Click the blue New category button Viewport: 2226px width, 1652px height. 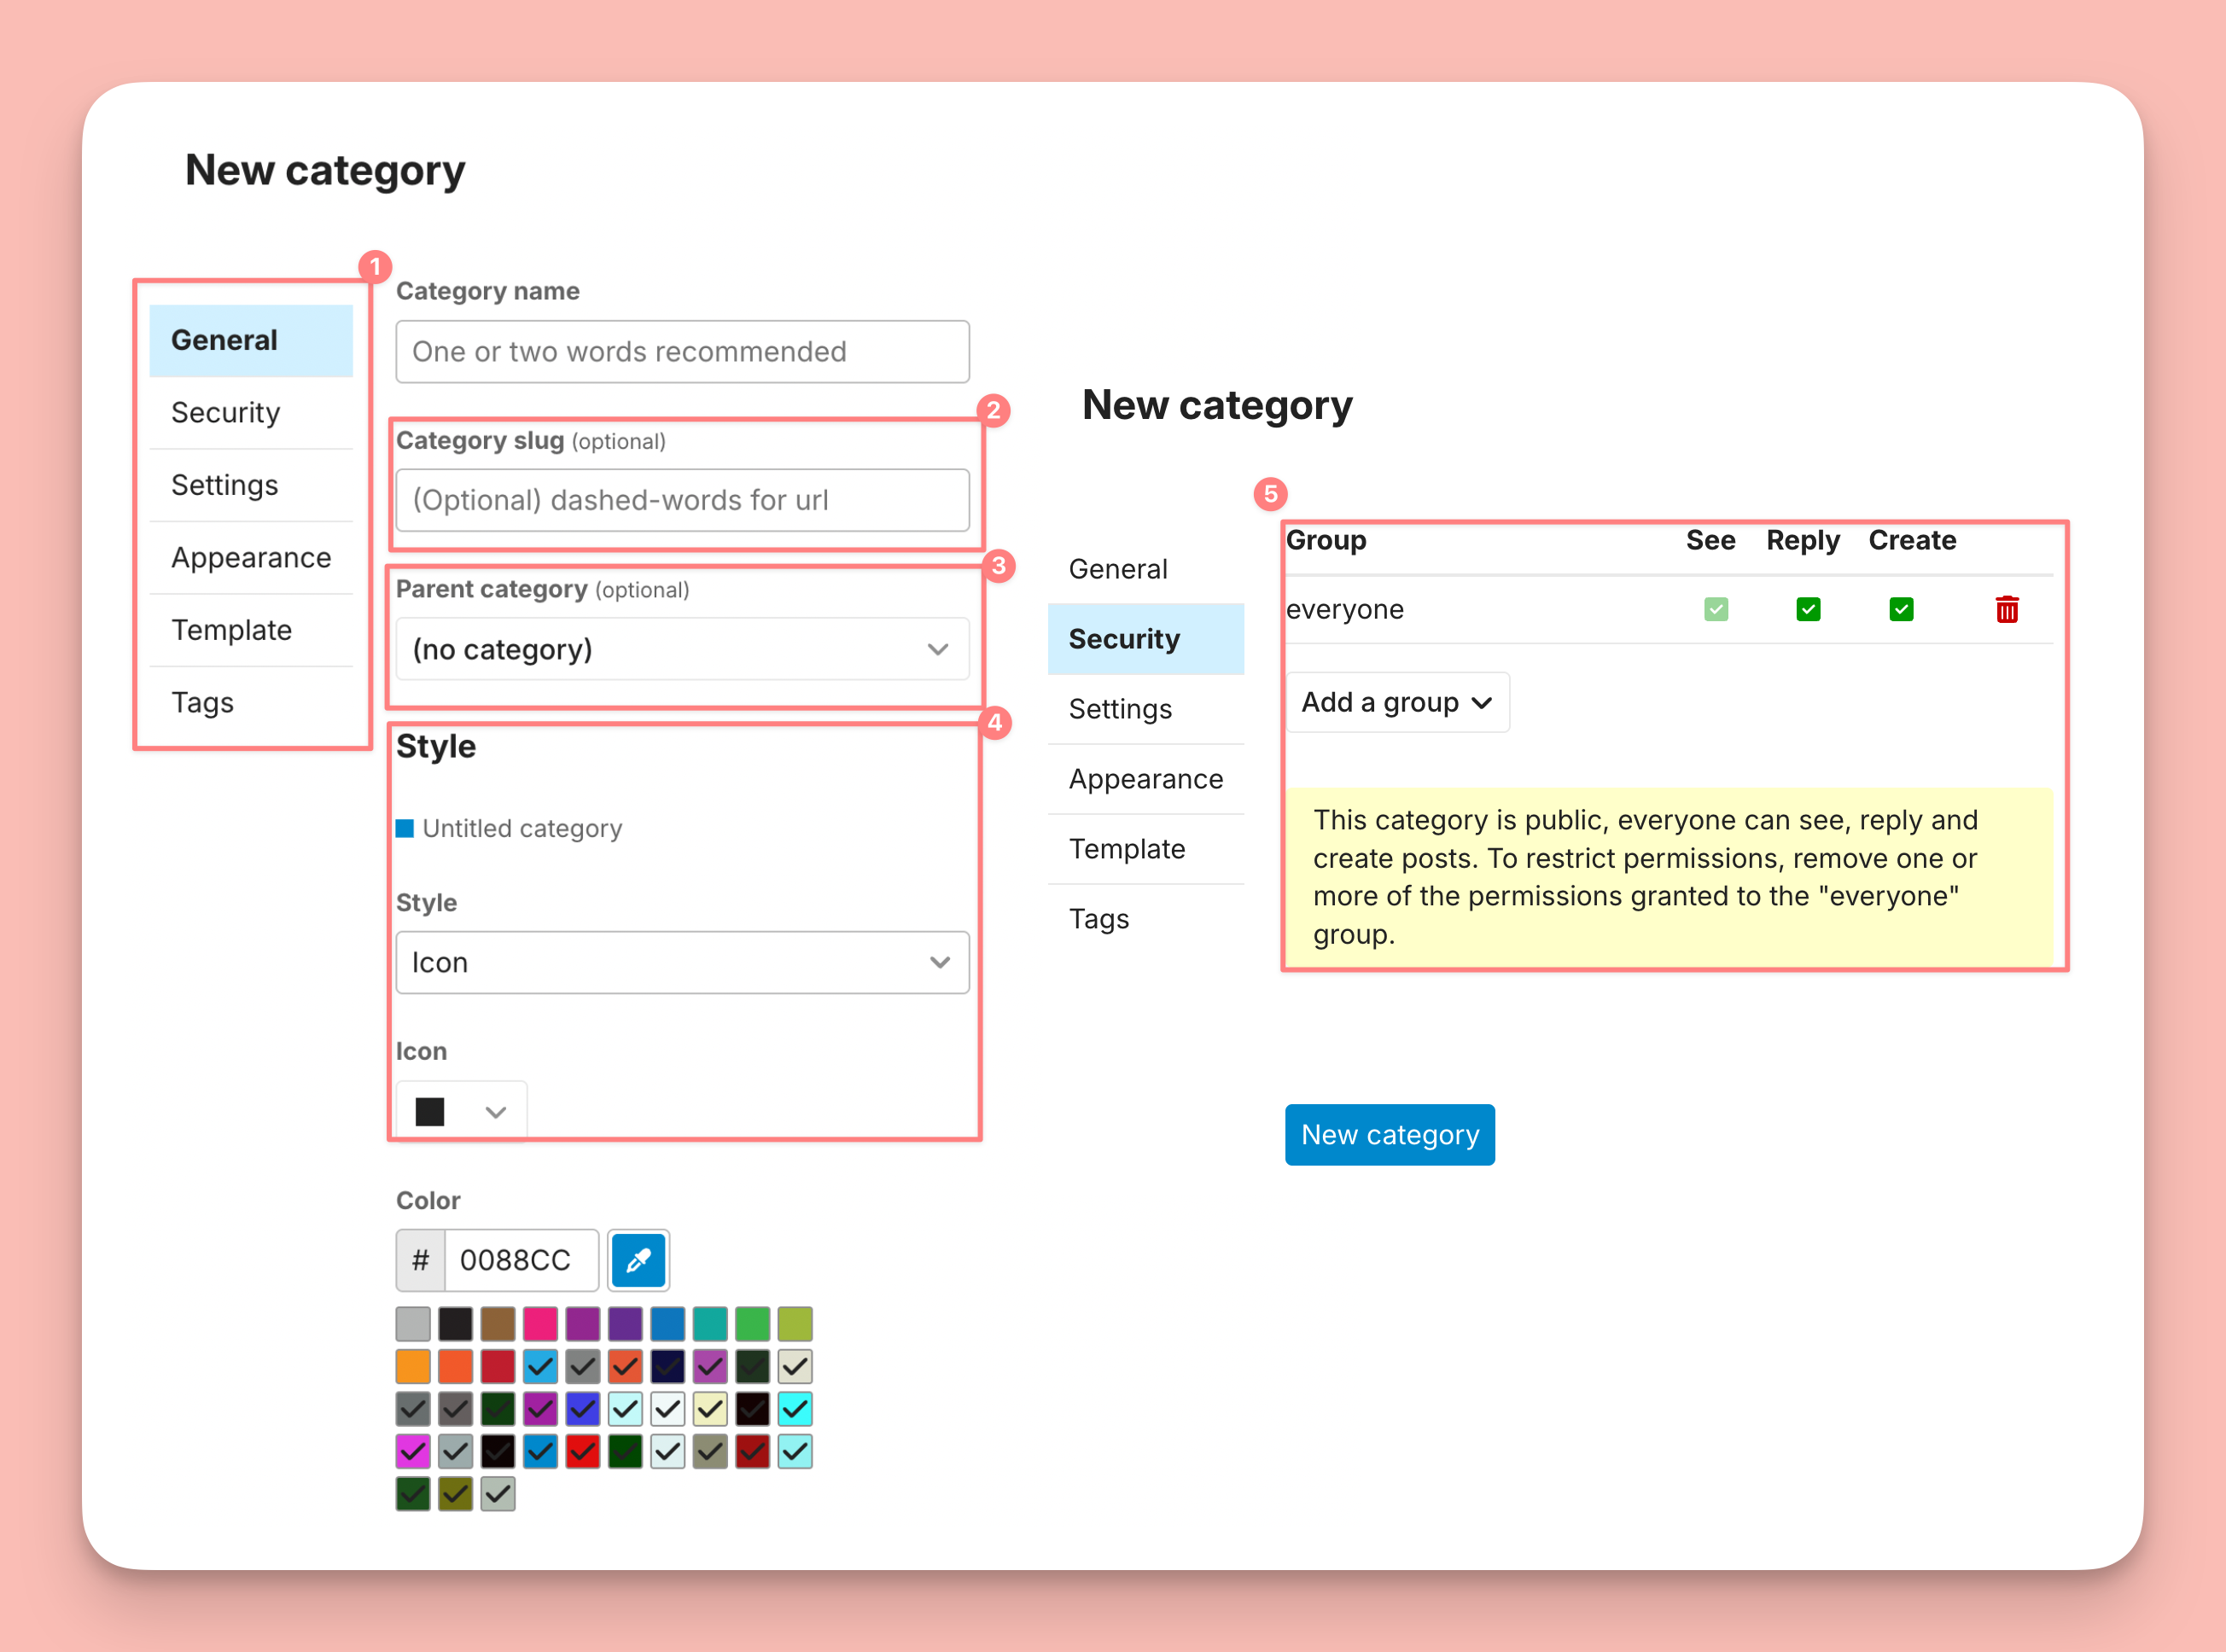[1389, 1135]
